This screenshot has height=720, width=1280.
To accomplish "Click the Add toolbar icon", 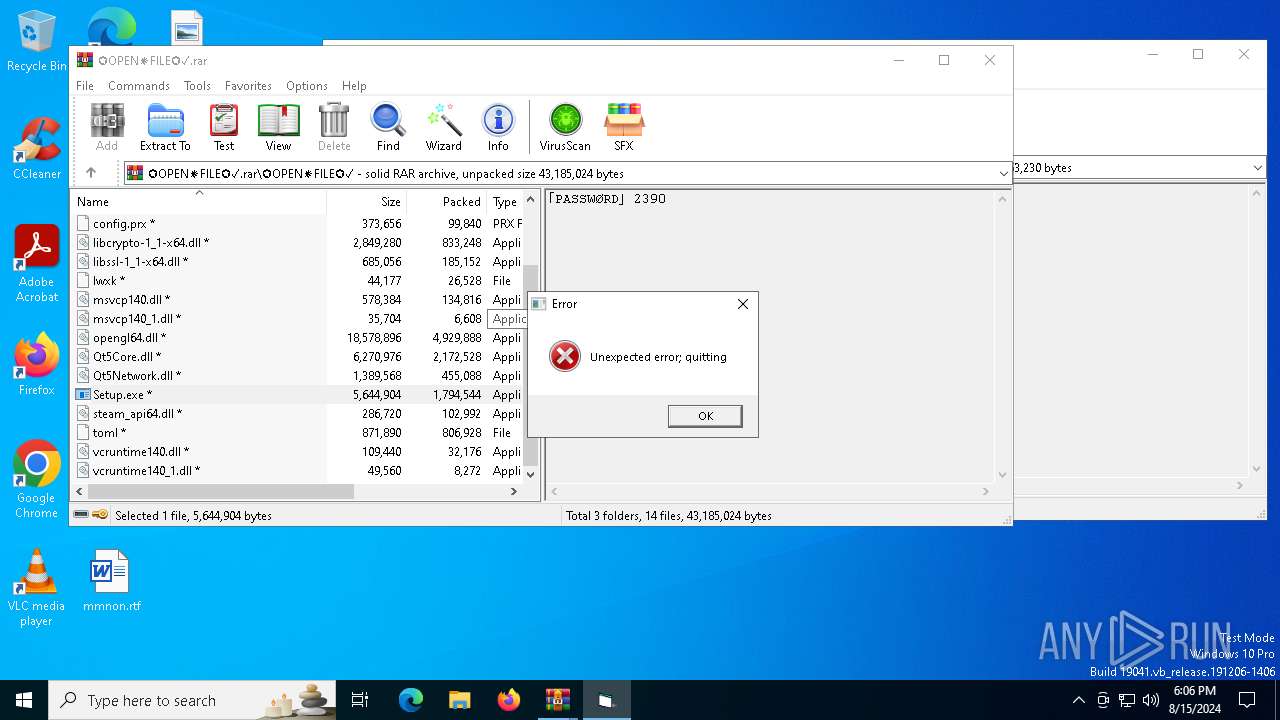I will click(x=107, y=127).
